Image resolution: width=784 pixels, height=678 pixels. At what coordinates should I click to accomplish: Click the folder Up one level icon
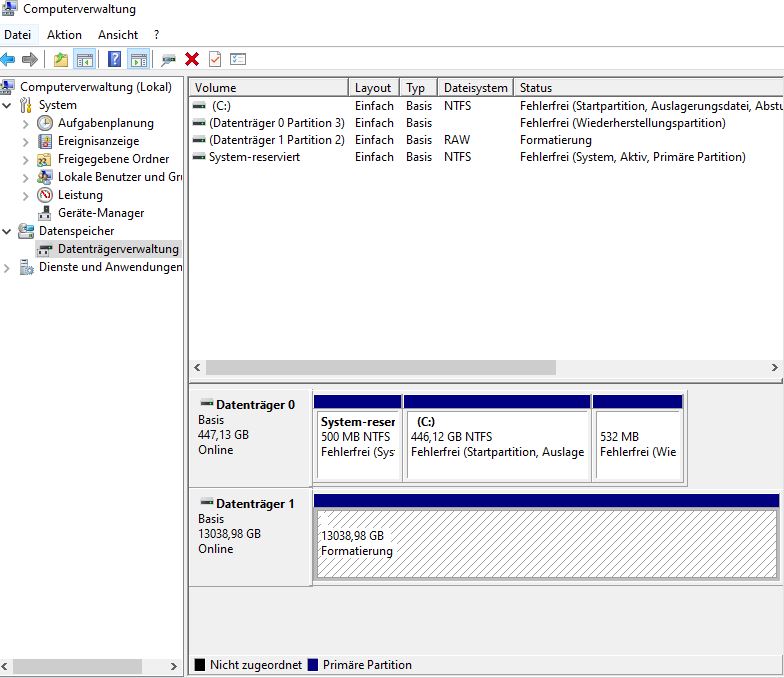click(x=62, y=60)
